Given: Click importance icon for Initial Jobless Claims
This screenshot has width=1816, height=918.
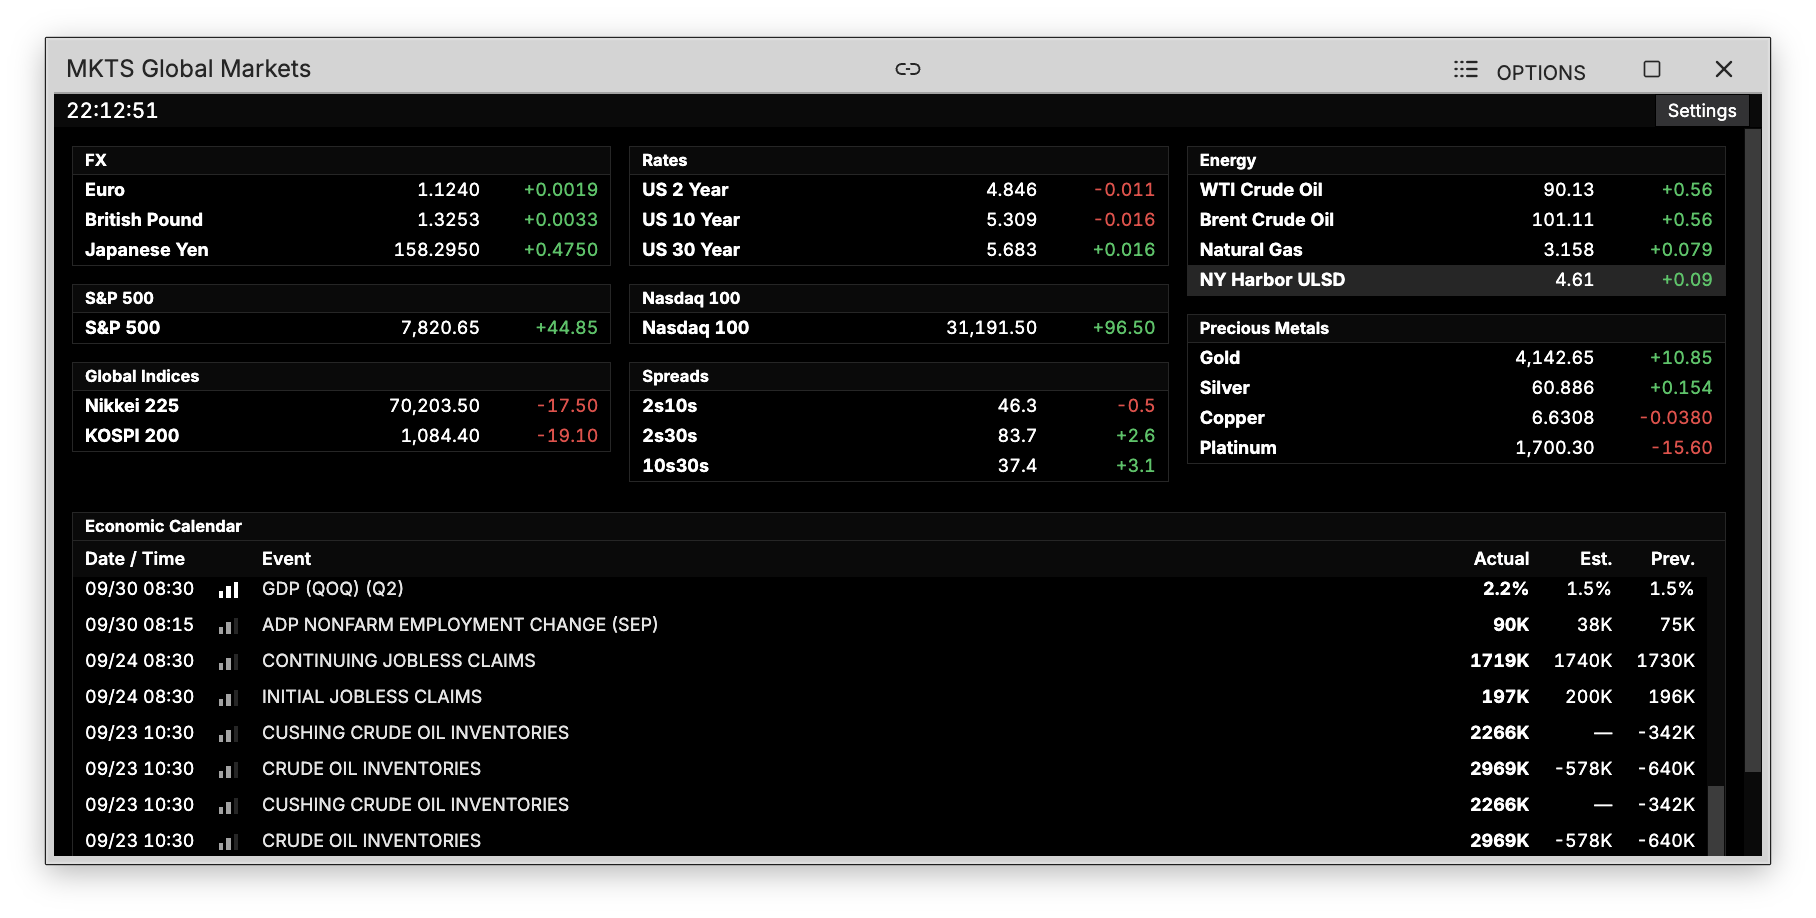Looking at the screenshot, I should click(x=229, y=698).
